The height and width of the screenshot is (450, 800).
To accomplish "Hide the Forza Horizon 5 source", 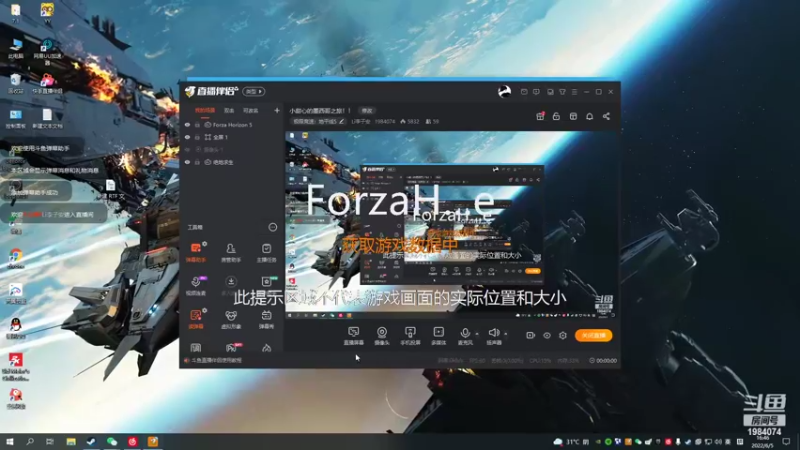I will click(187, 125).
